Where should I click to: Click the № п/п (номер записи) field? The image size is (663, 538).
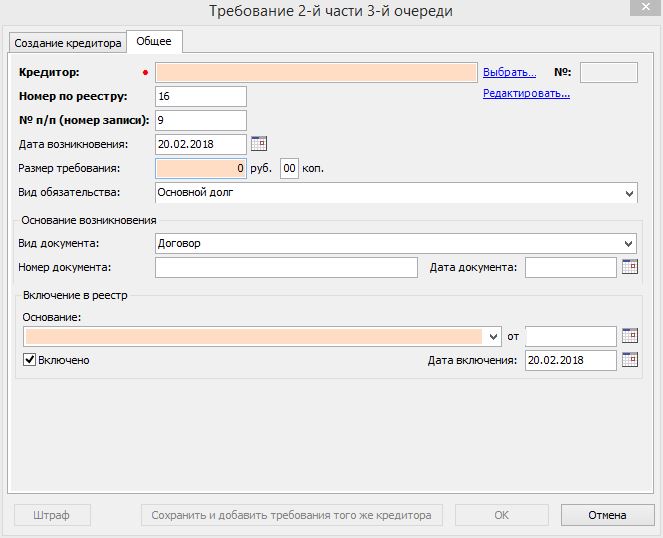[x=201, y=120]
